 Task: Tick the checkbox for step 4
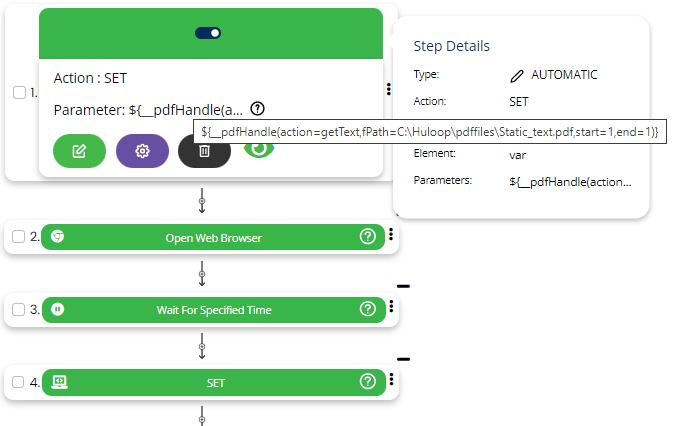tap(19, 381)
